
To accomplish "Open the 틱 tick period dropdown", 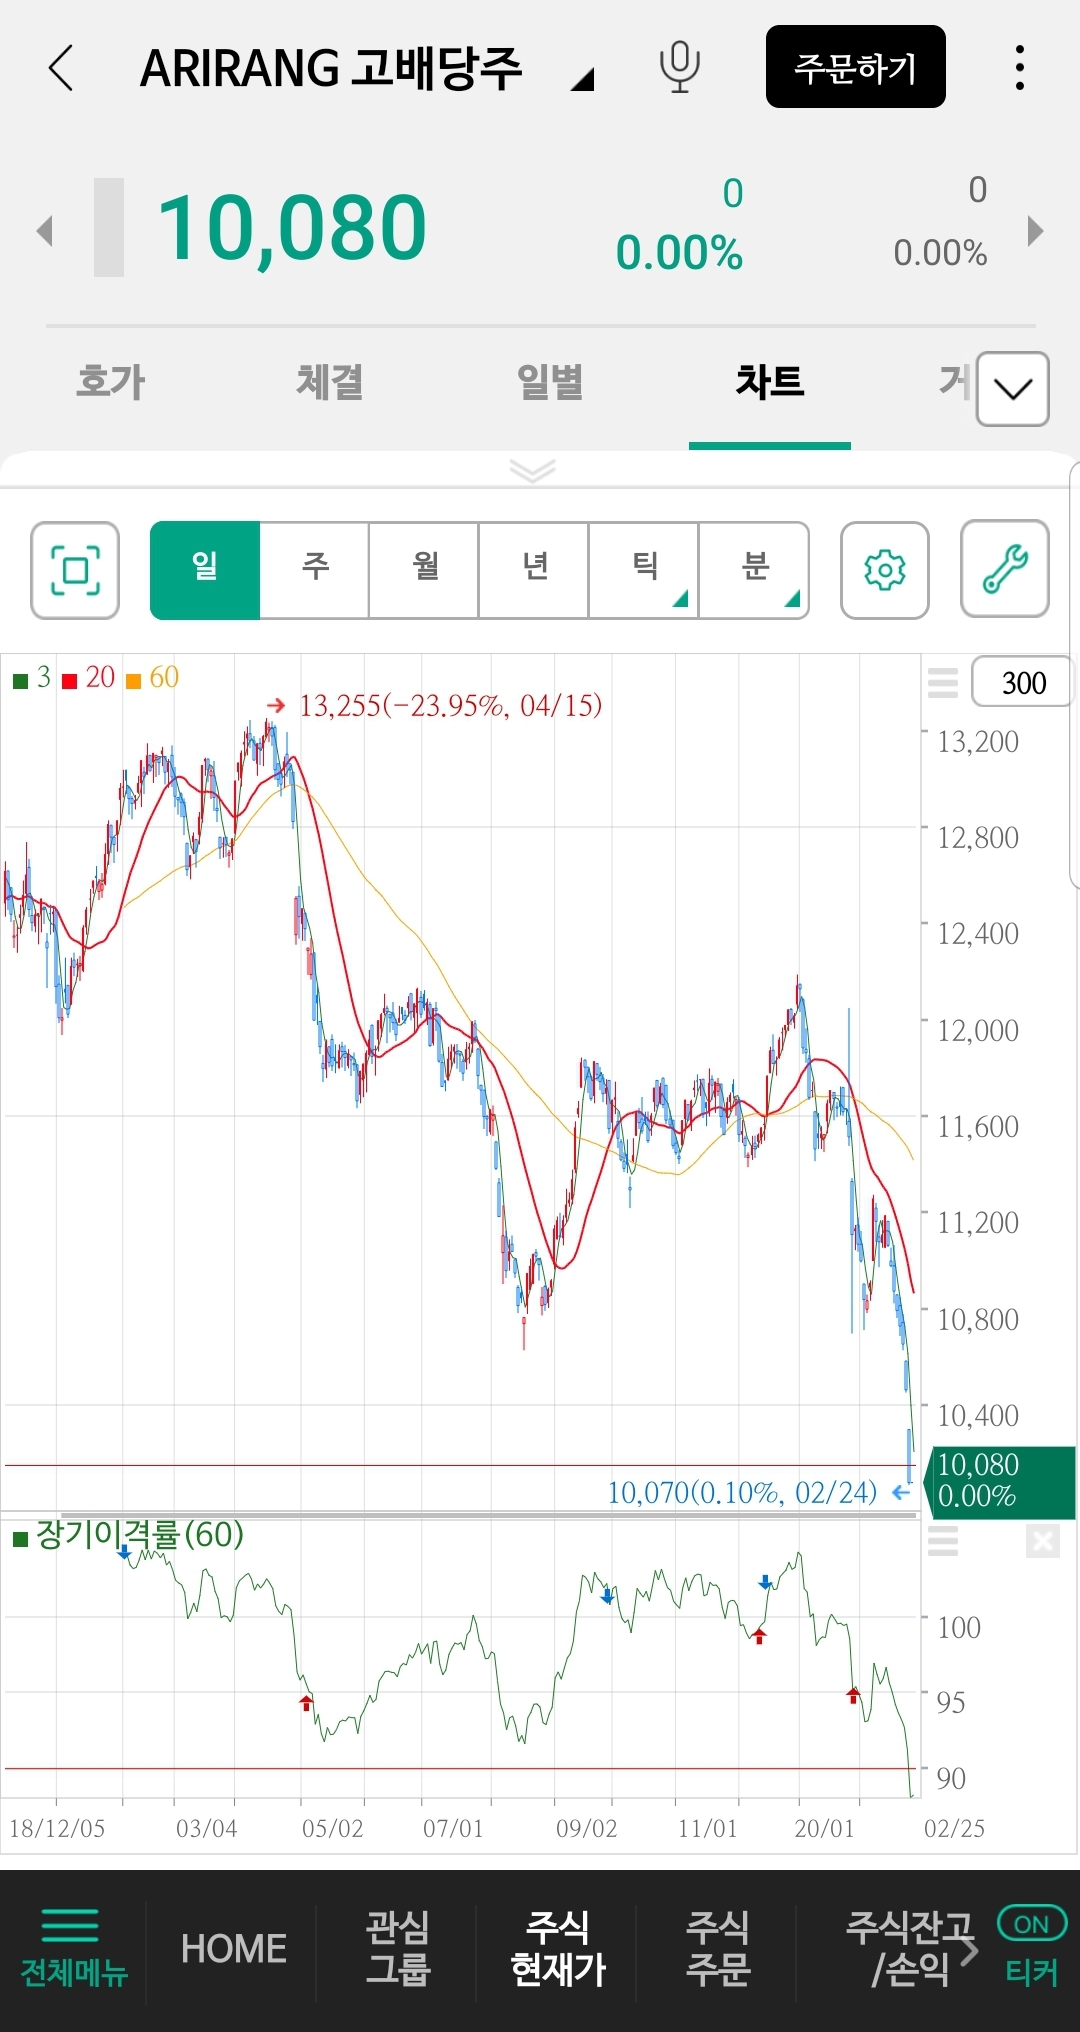I will (x=645, y=570).
